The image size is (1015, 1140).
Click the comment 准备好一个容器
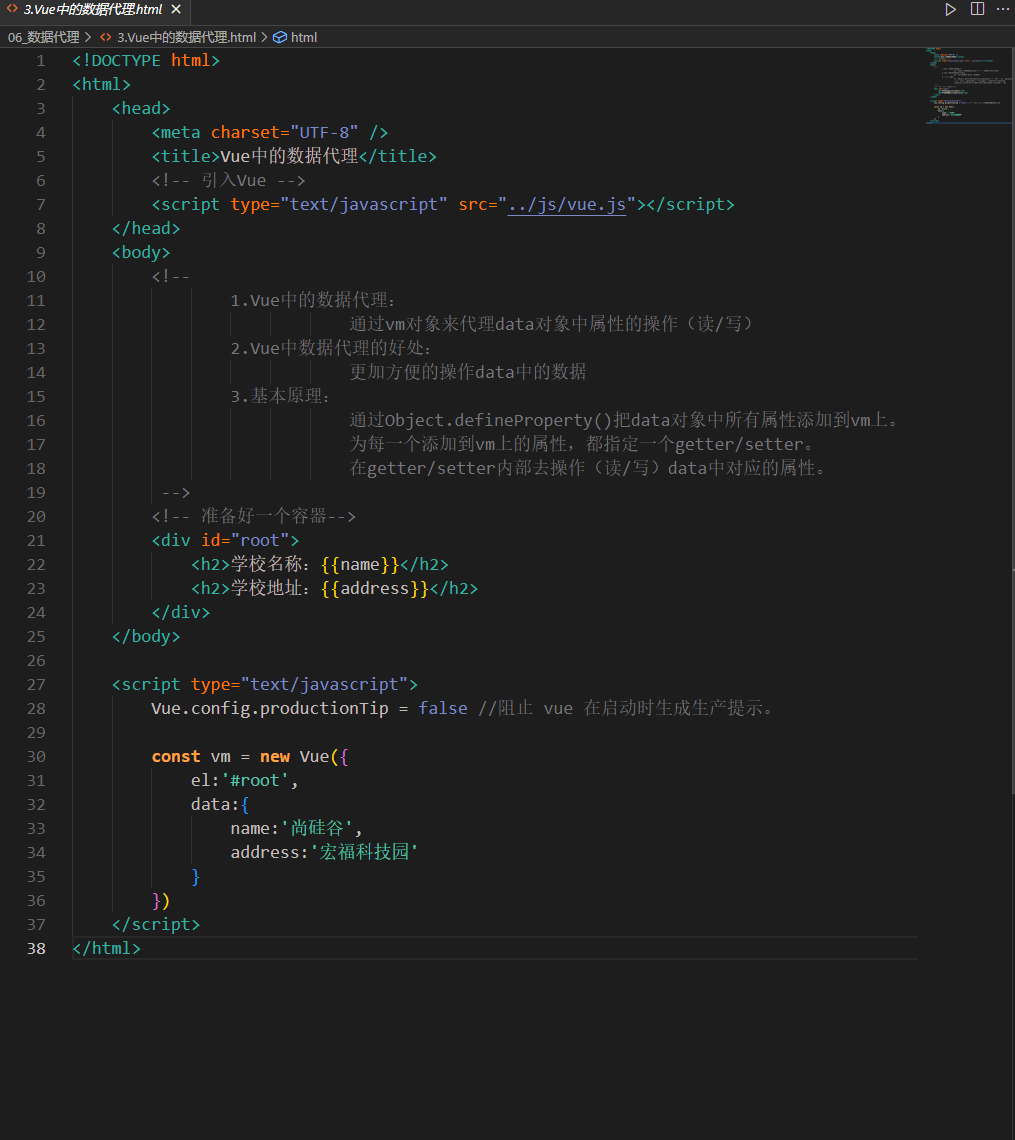coord(254,516)
